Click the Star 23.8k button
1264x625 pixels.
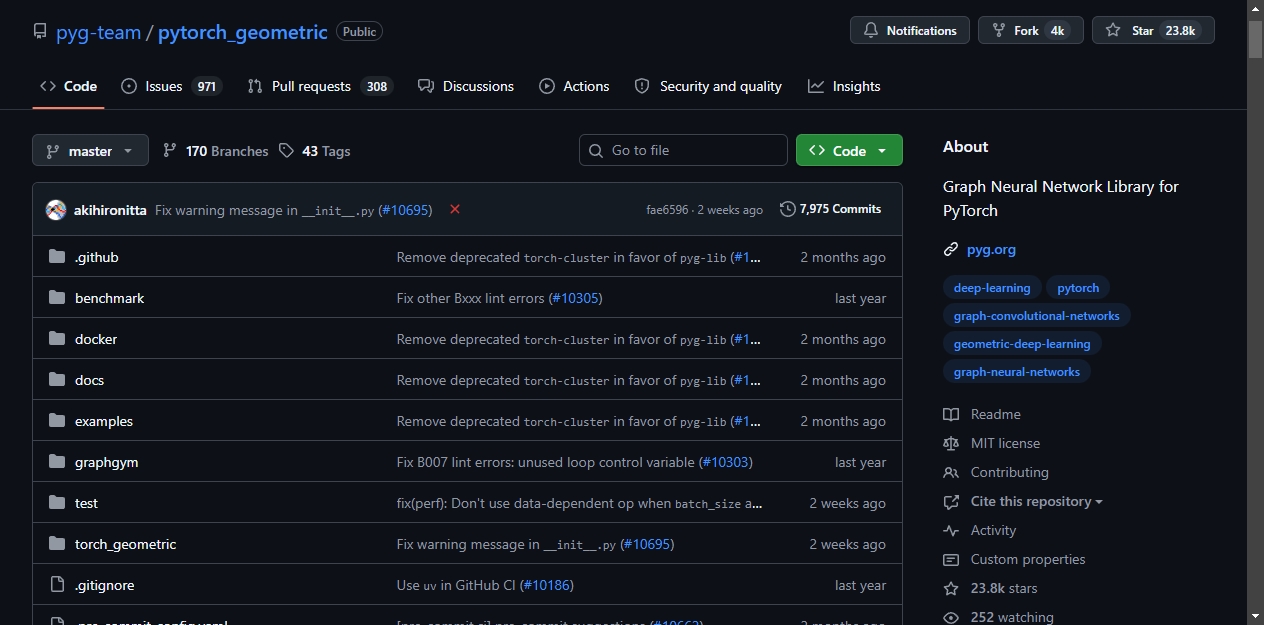[1153, 30]
